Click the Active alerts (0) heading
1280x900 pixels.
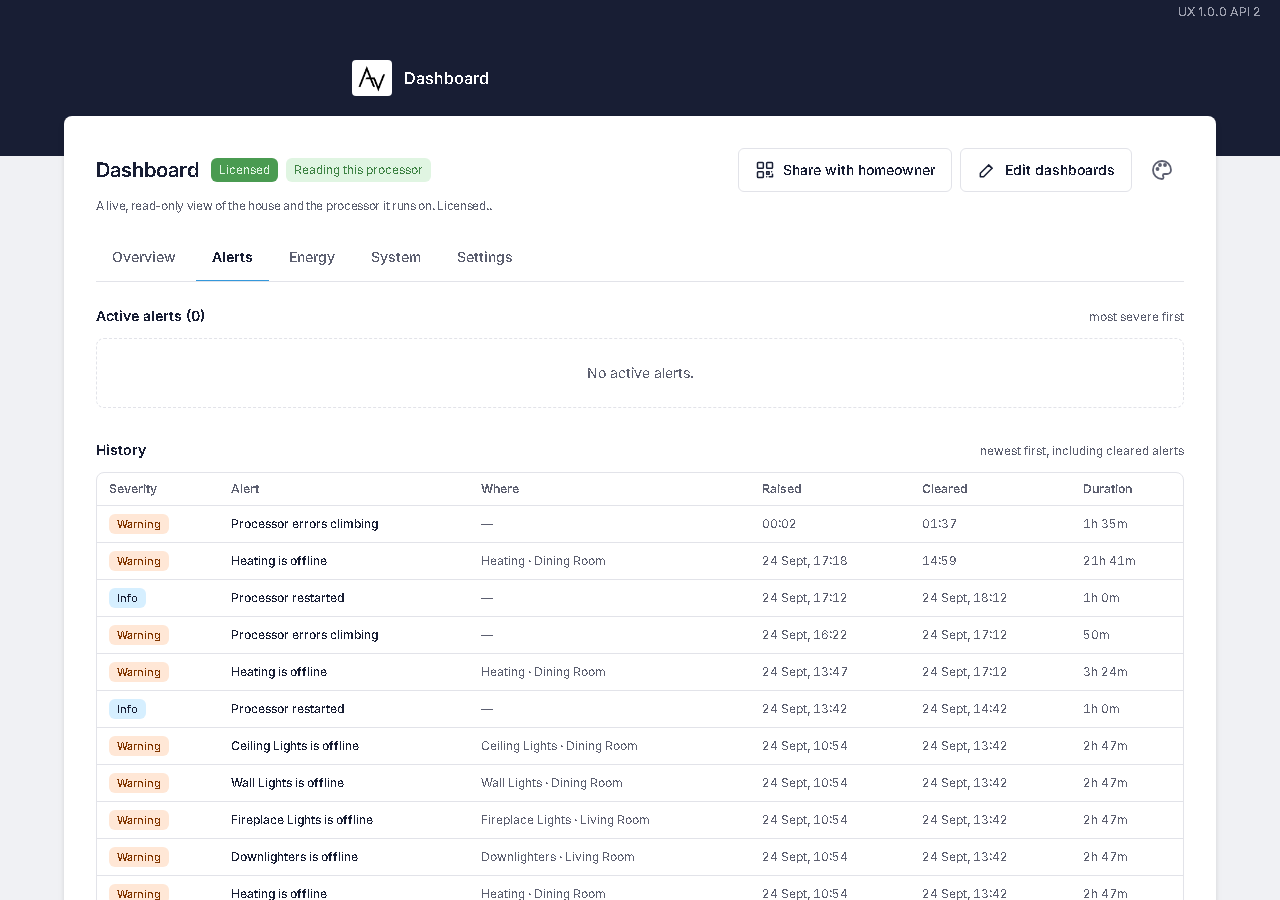(x=151, y=316)
